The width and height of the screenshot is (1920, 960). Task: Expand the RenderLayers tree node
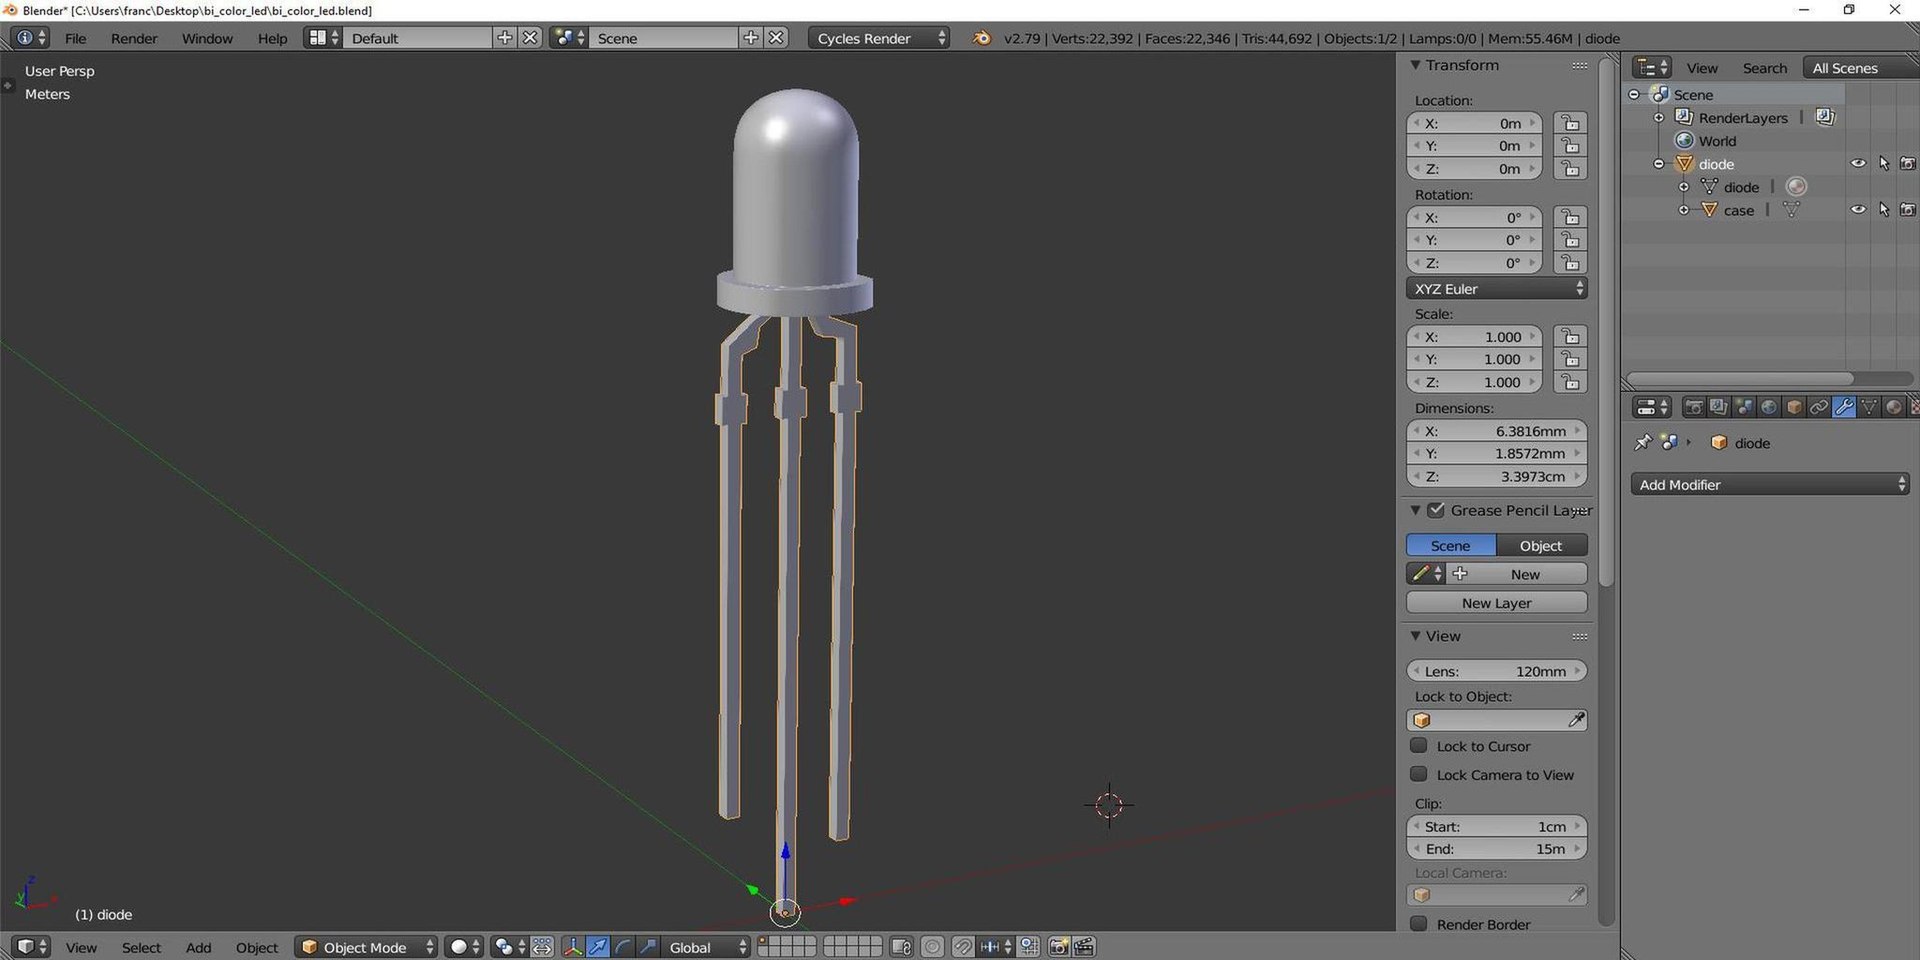tap(1659, 118)
